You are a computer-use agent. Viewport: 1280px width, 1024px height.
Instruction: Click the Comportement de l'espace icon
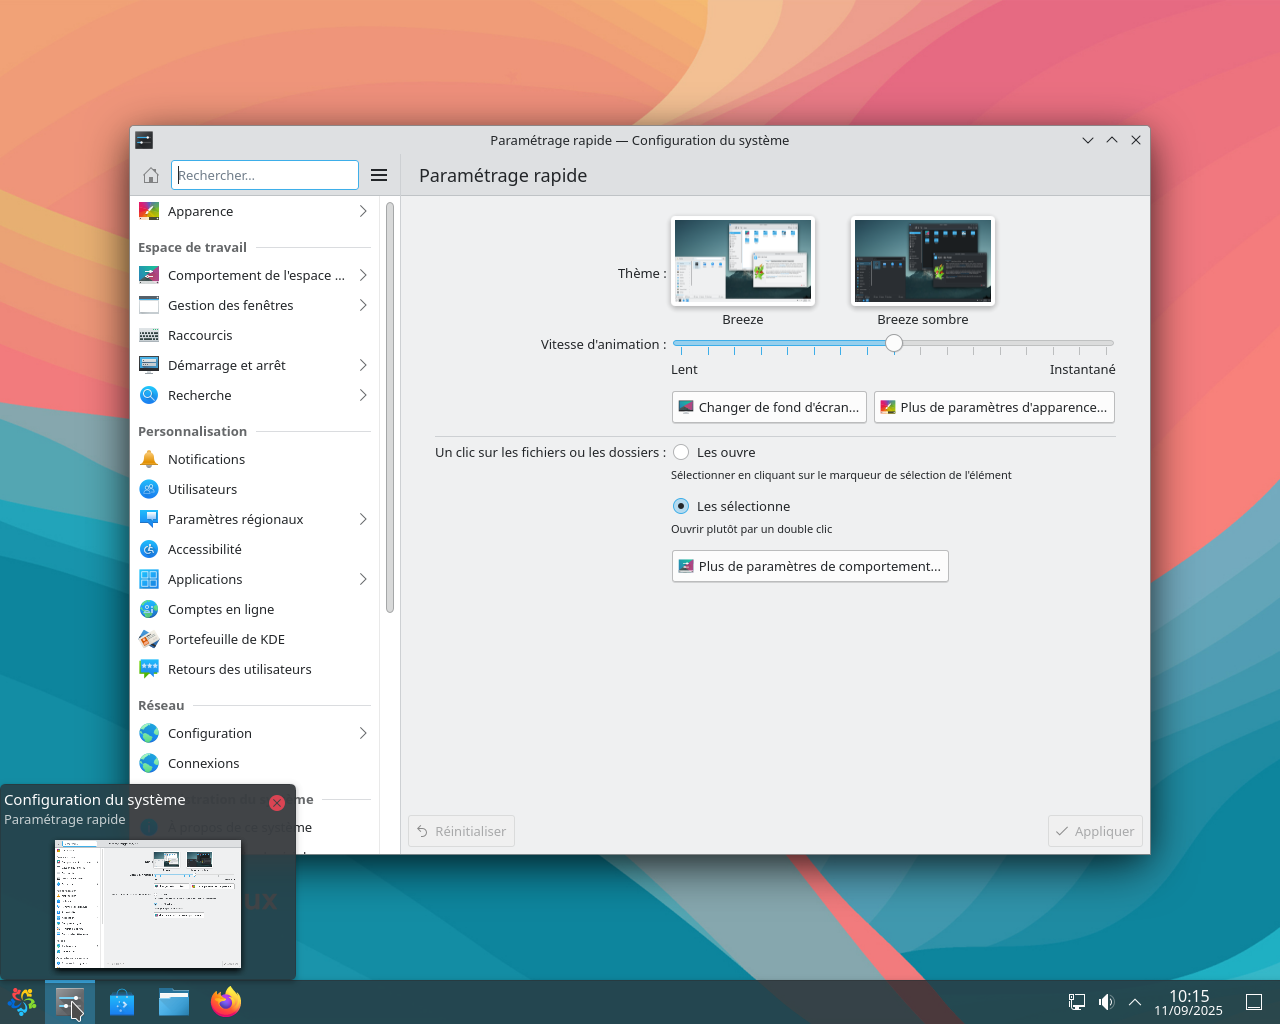coord(149,275)
